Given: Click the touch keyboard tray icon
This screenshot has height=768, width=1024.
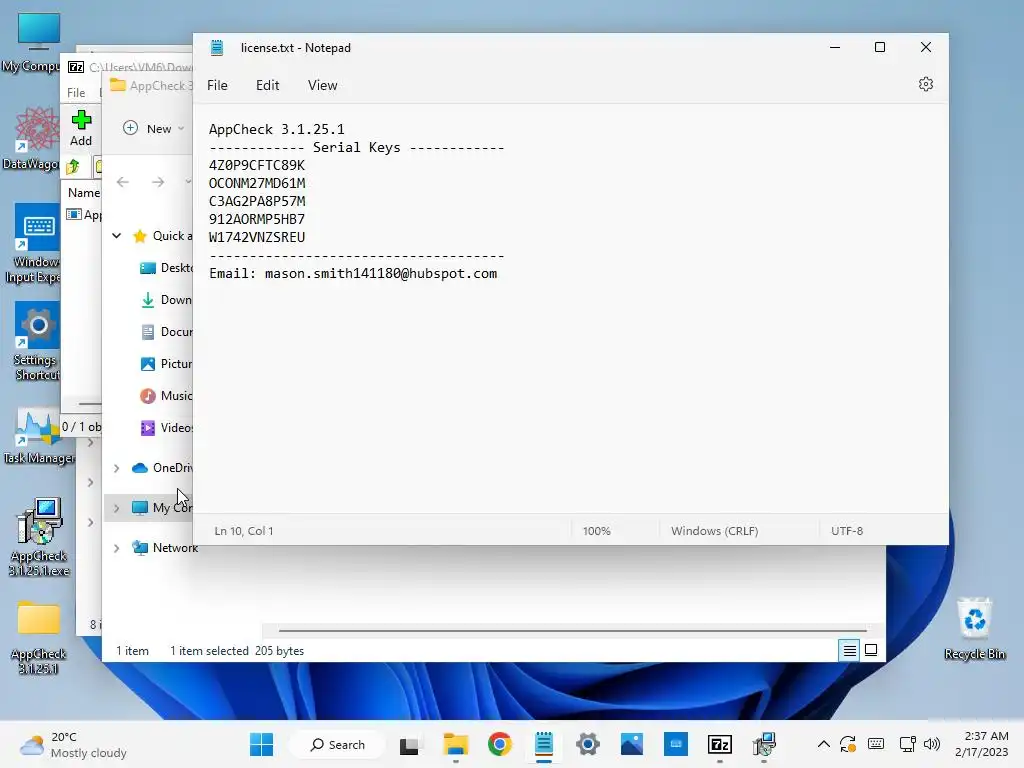Looking at the screenshot, I should 876,744.
